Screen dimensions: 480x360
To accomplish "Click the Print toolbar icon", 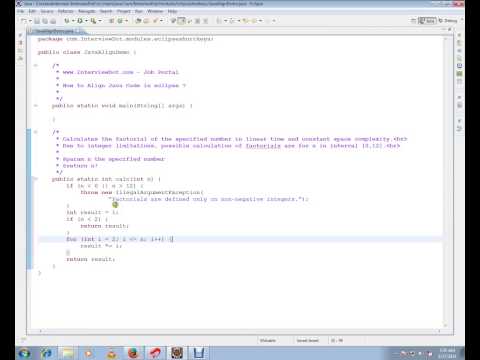I will [53, 21].
